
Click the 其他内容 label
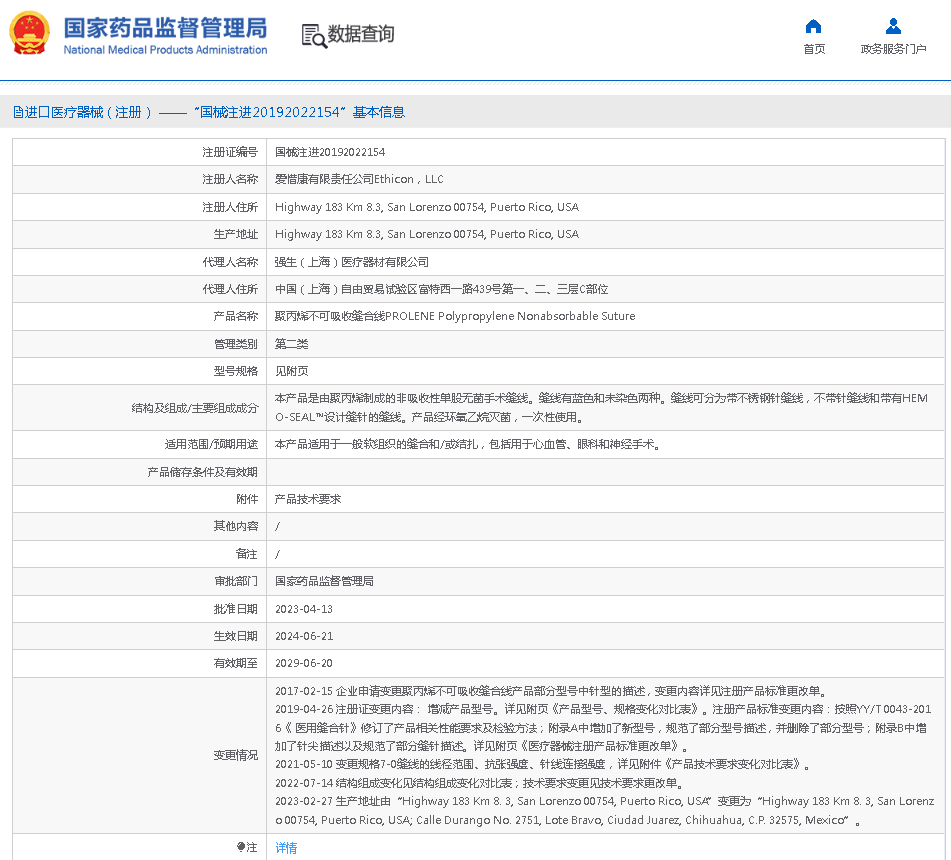point(235,526)
